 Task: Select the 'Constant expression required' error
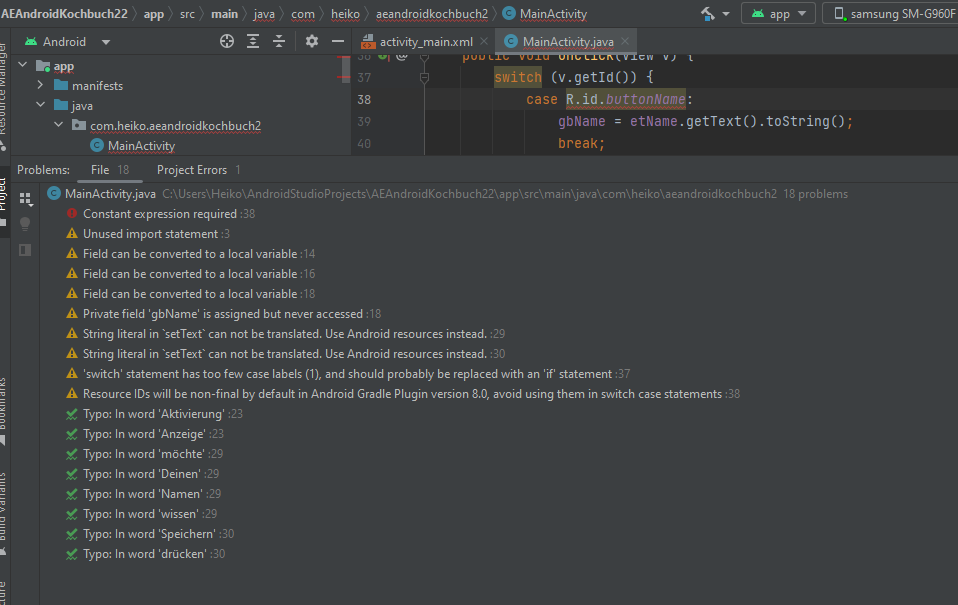160,214
